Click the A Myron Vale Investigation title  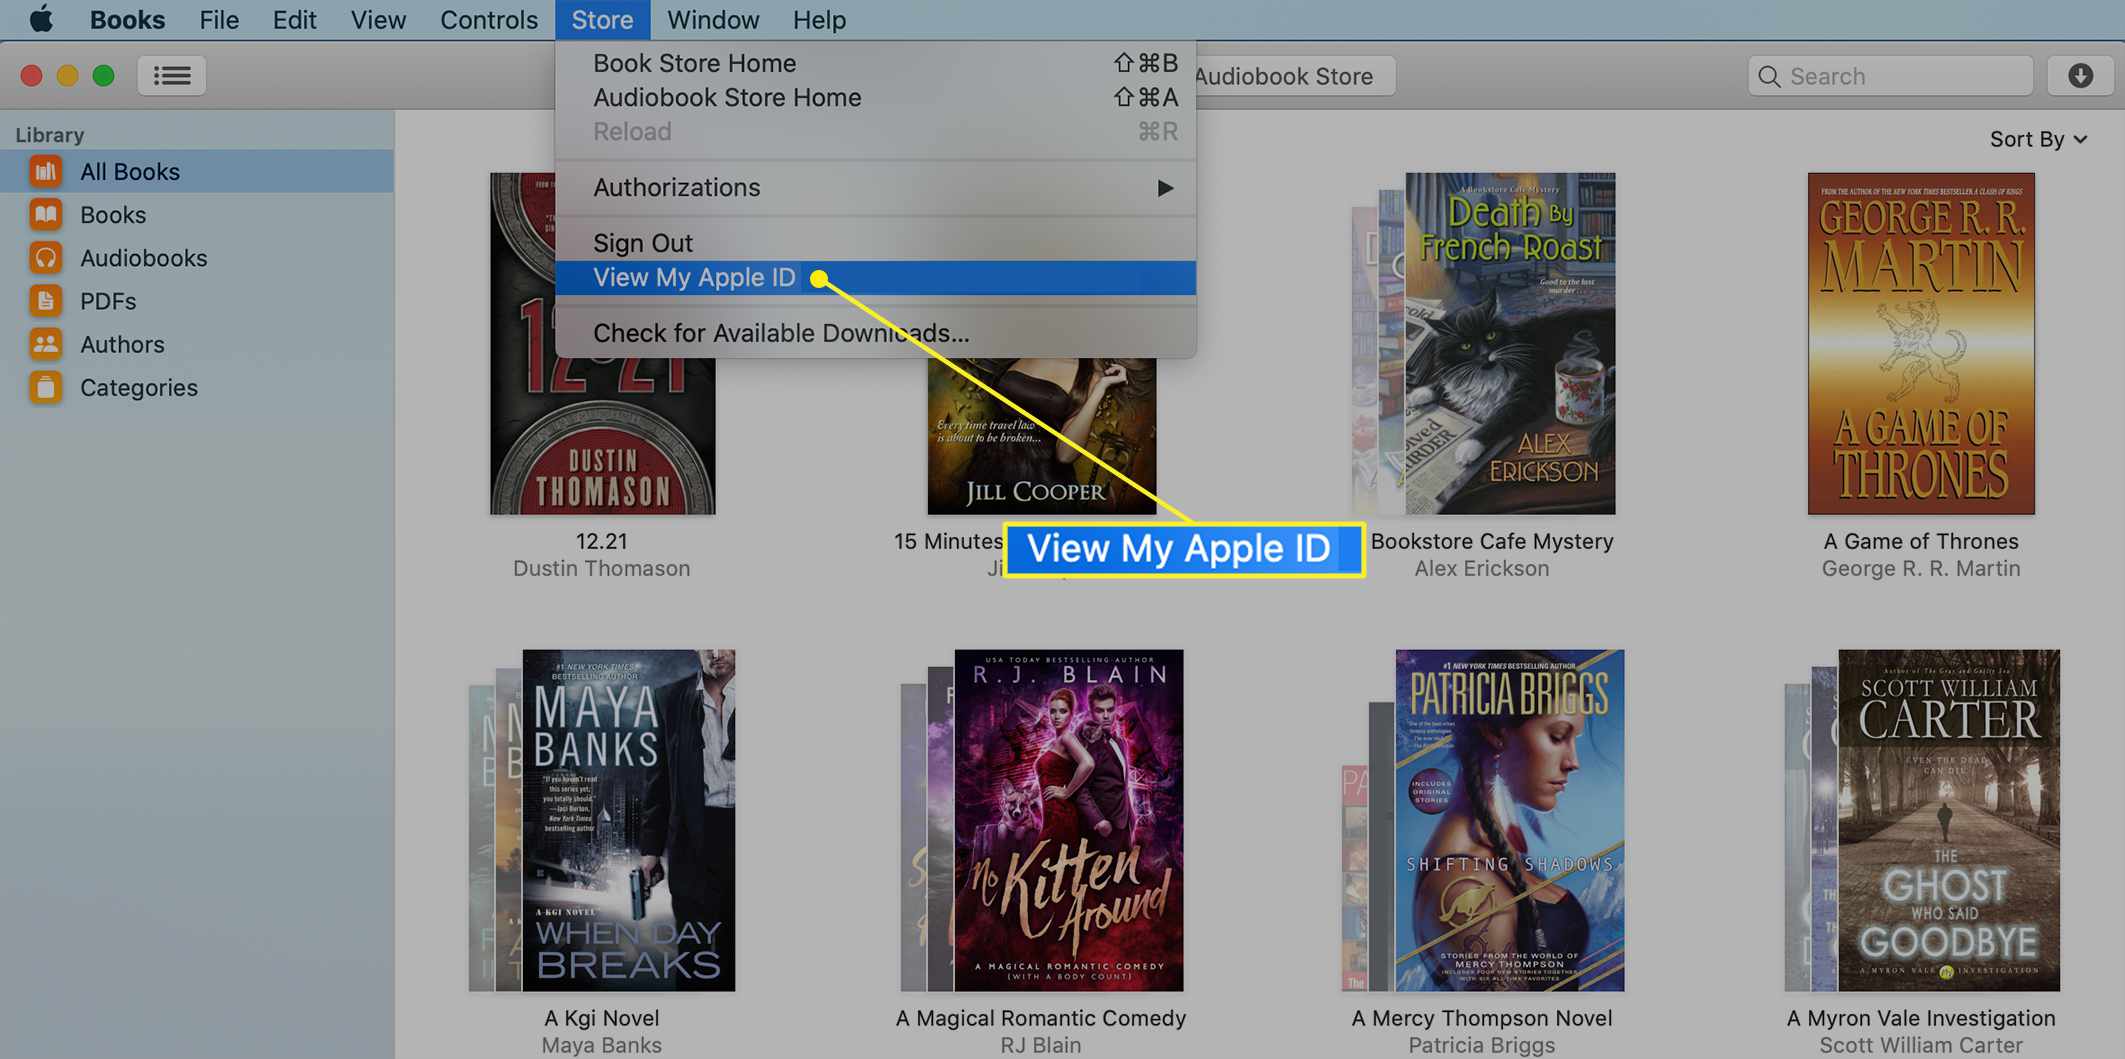[x=1920, y=1018]
